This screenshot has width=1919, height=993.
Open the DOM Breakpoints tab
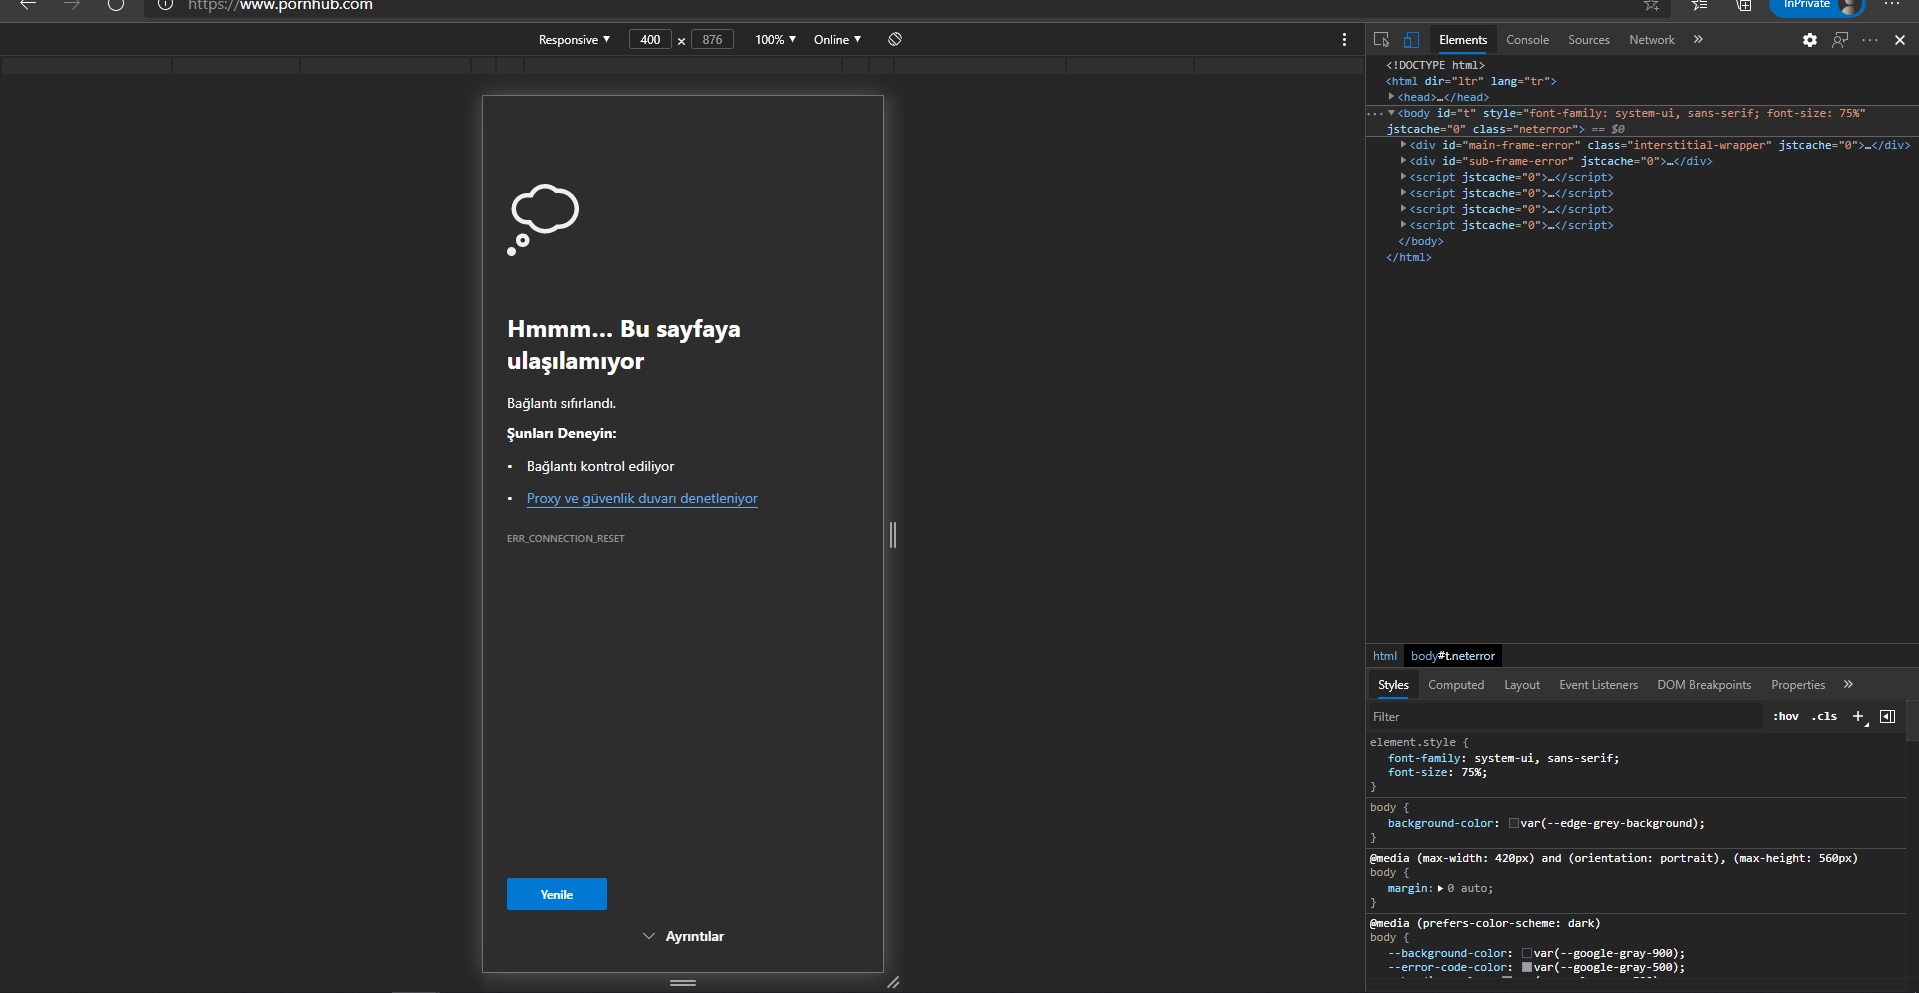click(1704, 685)
